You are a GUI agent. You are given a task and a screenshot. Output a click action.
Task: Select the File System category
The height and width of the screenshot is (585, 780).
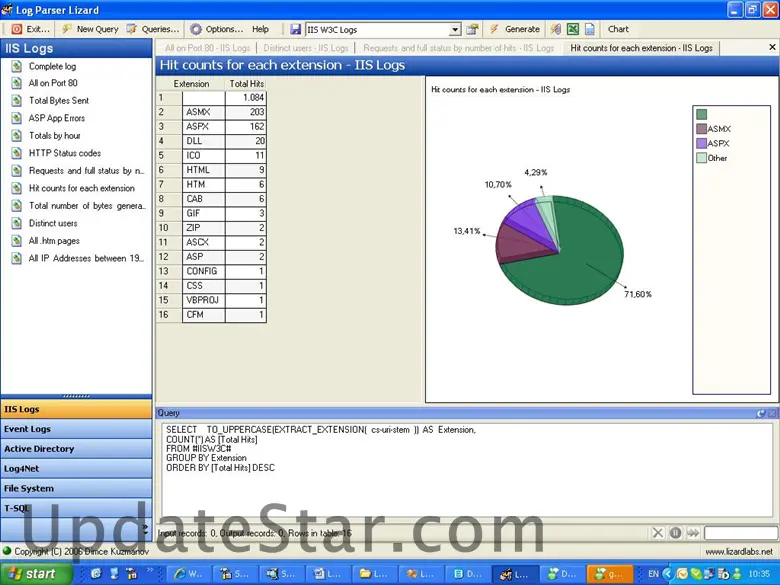(x=76, y=488)
